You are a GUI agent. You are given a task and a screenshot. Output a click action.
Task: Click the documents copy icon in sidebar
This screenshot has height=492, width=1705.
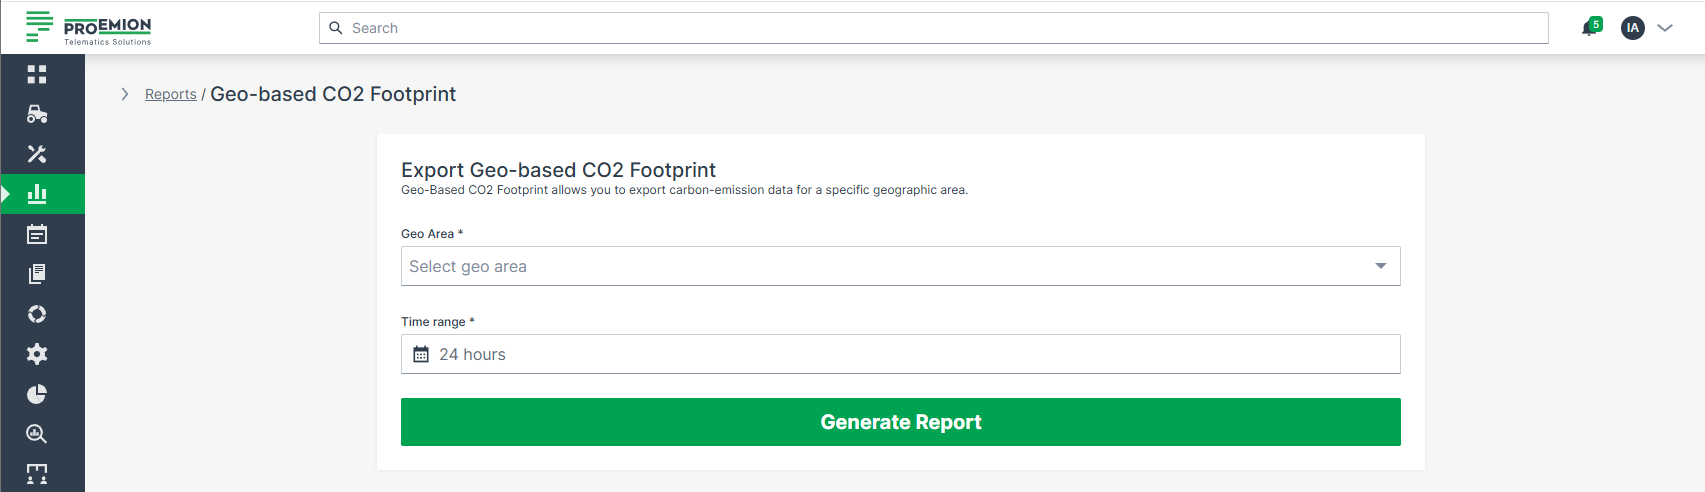click(x=37, y=274)
